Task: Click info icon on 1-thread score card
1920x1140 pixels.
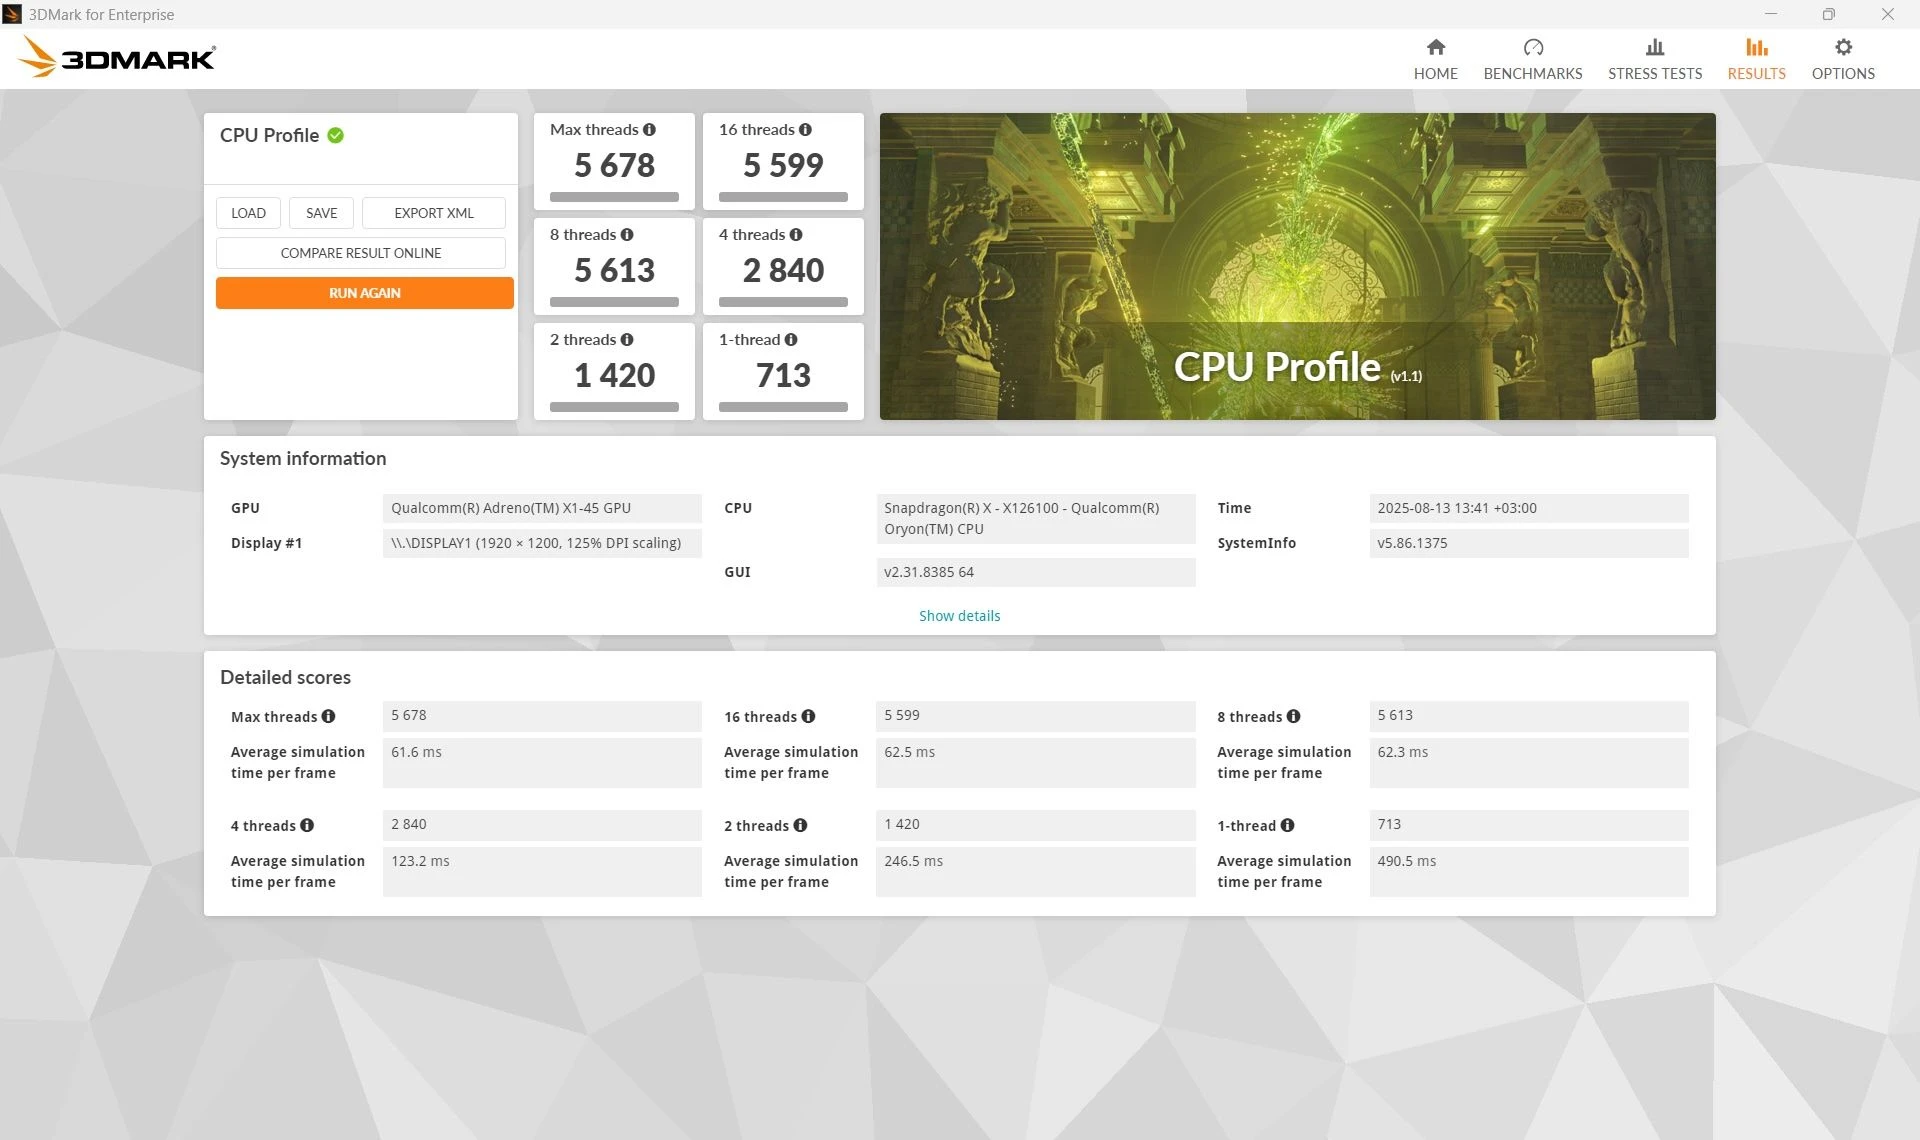Action: click(790, 340)
